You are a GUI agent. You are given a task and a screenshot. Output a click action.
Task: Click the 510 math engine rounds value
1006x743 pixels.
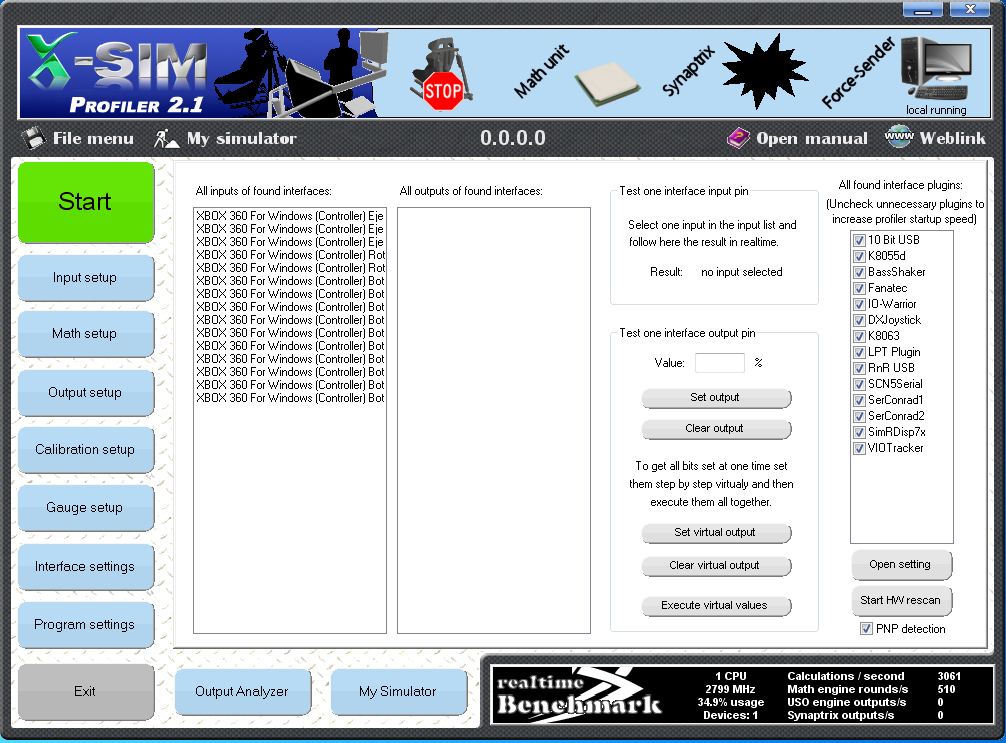tap(946, 689)
